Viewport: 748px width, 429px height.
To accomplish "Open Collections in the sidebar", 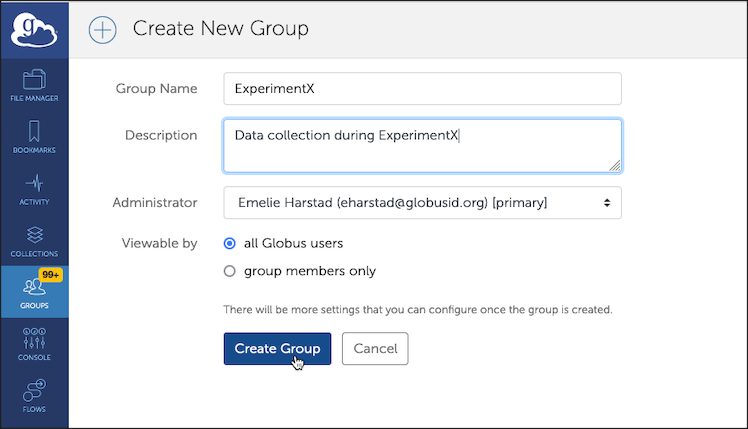I will (x=34, y=241).
